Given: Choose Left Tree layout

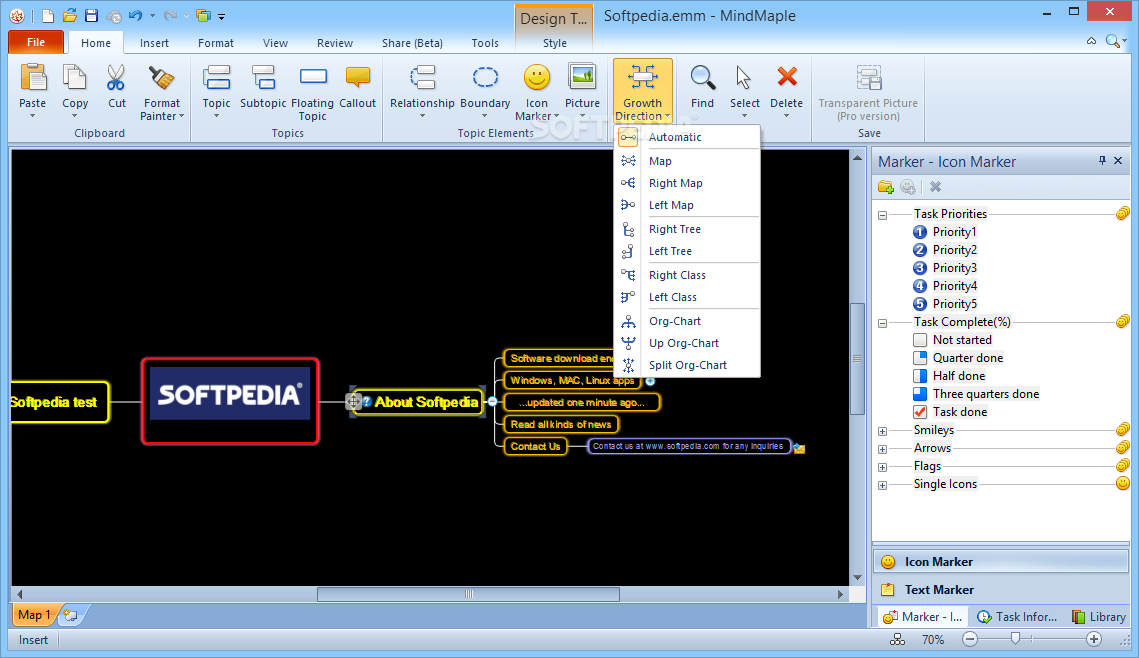Looking at the screenshot, I should (x=688, y=251).
